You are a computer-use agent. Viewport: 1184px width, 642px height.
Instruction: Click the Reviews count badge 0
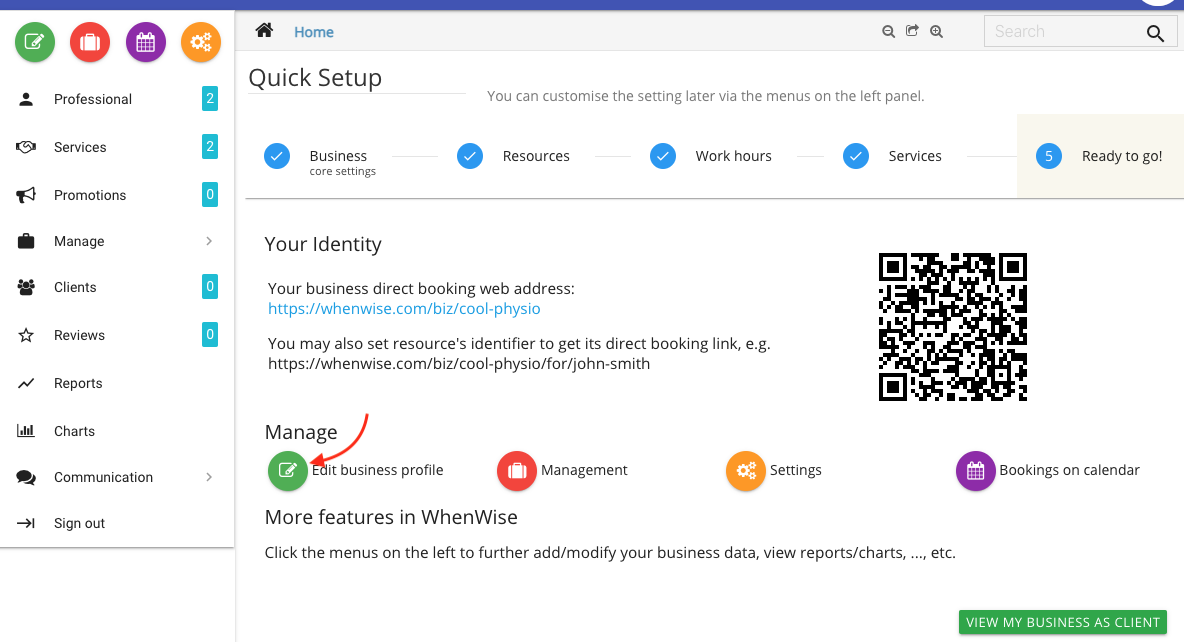[x=210, y=335]
